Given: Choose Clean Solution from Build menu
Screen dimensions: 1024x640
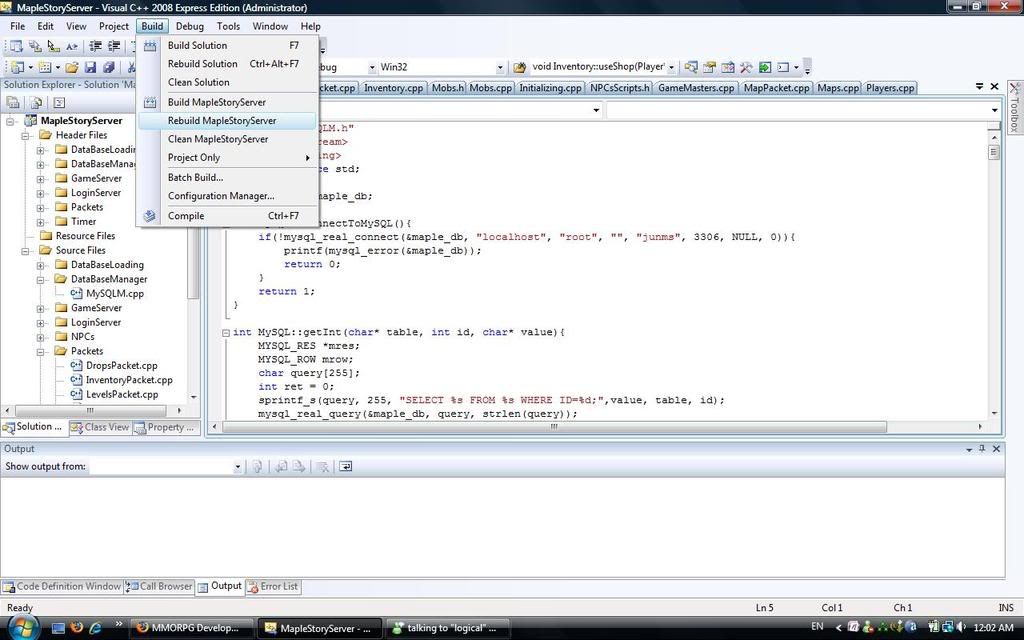Looking at the screenshot, I should click(x=198, y=82).
